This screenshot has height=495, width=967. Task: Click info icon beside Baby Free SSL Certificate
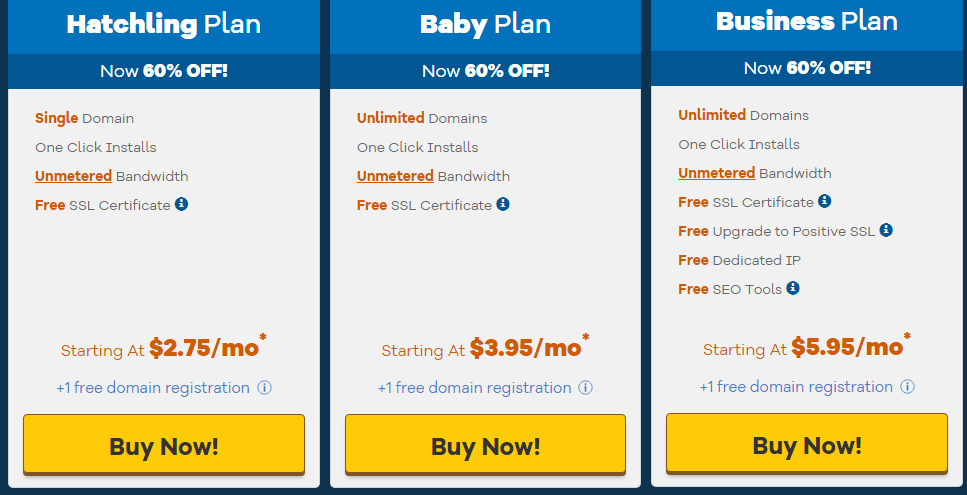pyautogui.click(x=503, y=204)
